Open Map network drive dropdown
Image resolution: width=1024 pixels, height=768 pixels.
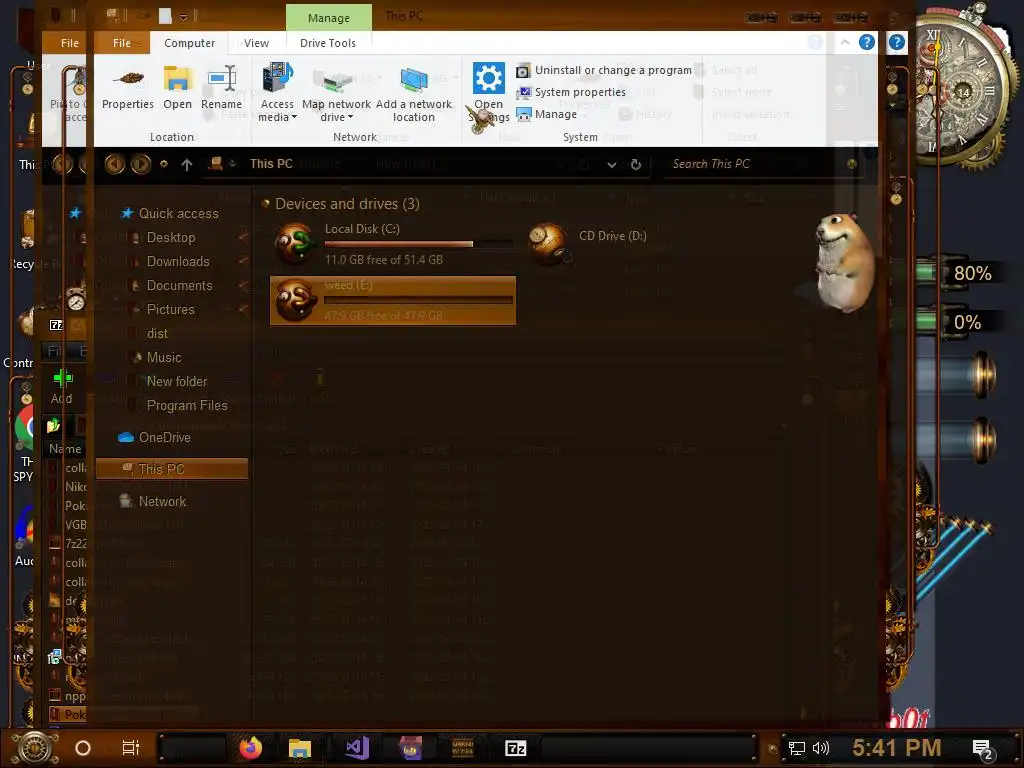336,93
